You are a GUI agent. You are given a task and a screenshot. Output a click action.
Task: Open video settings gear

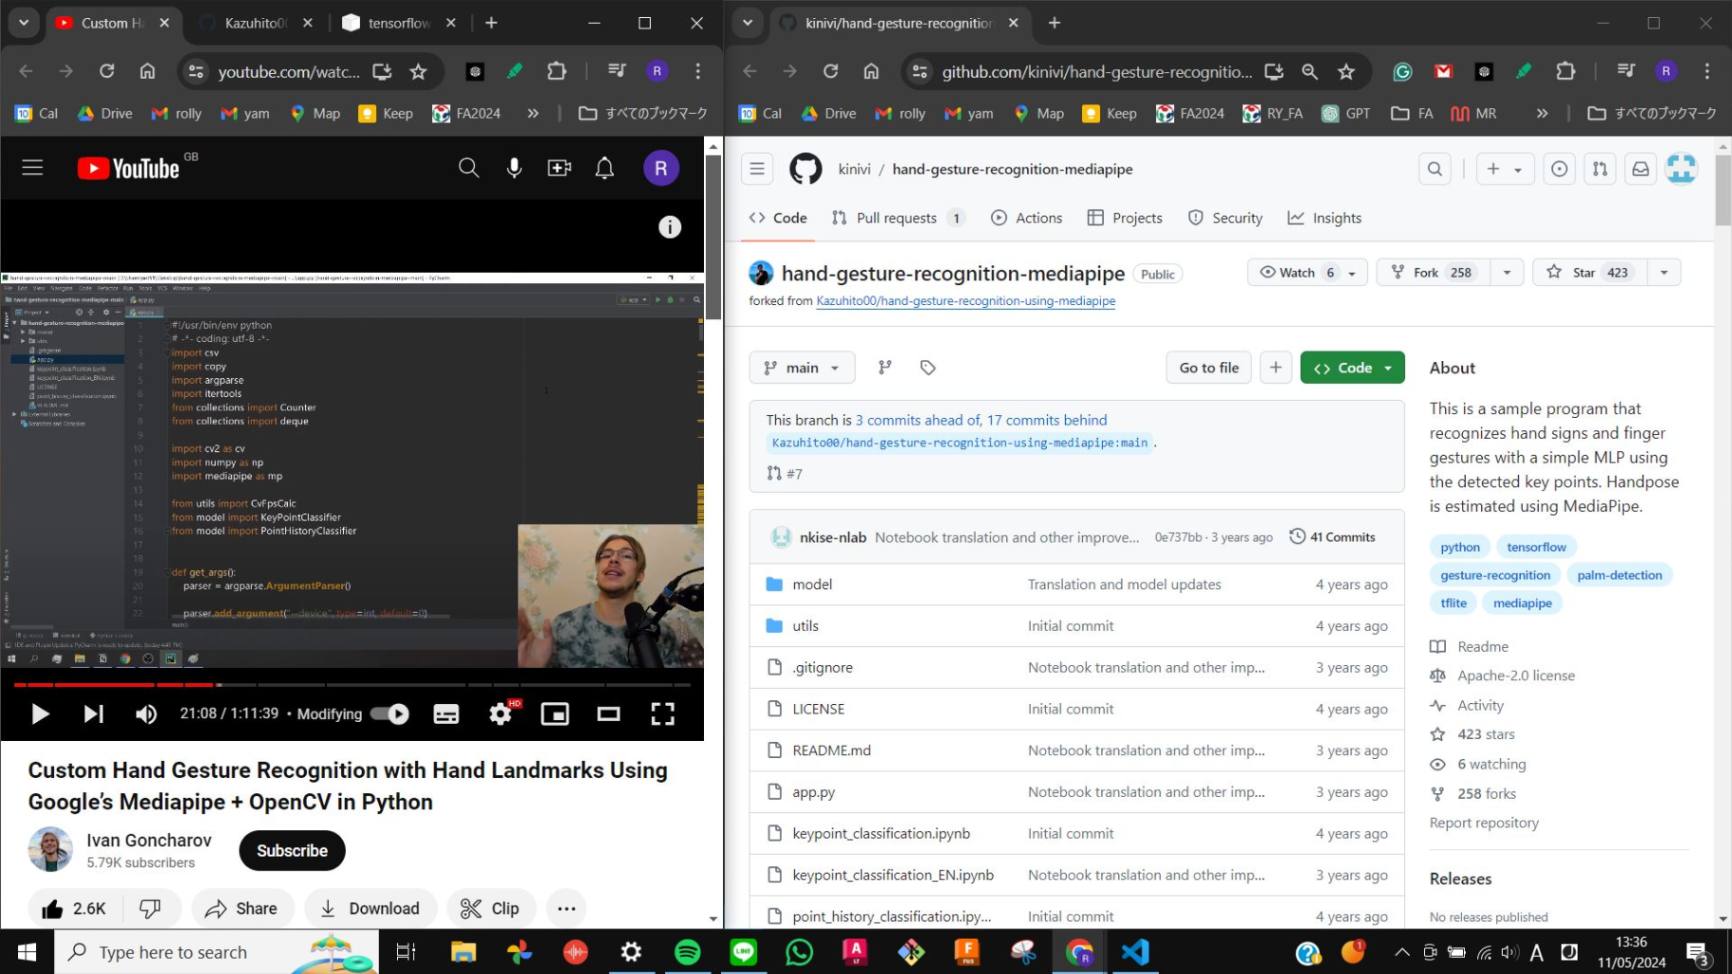[500, 714]
